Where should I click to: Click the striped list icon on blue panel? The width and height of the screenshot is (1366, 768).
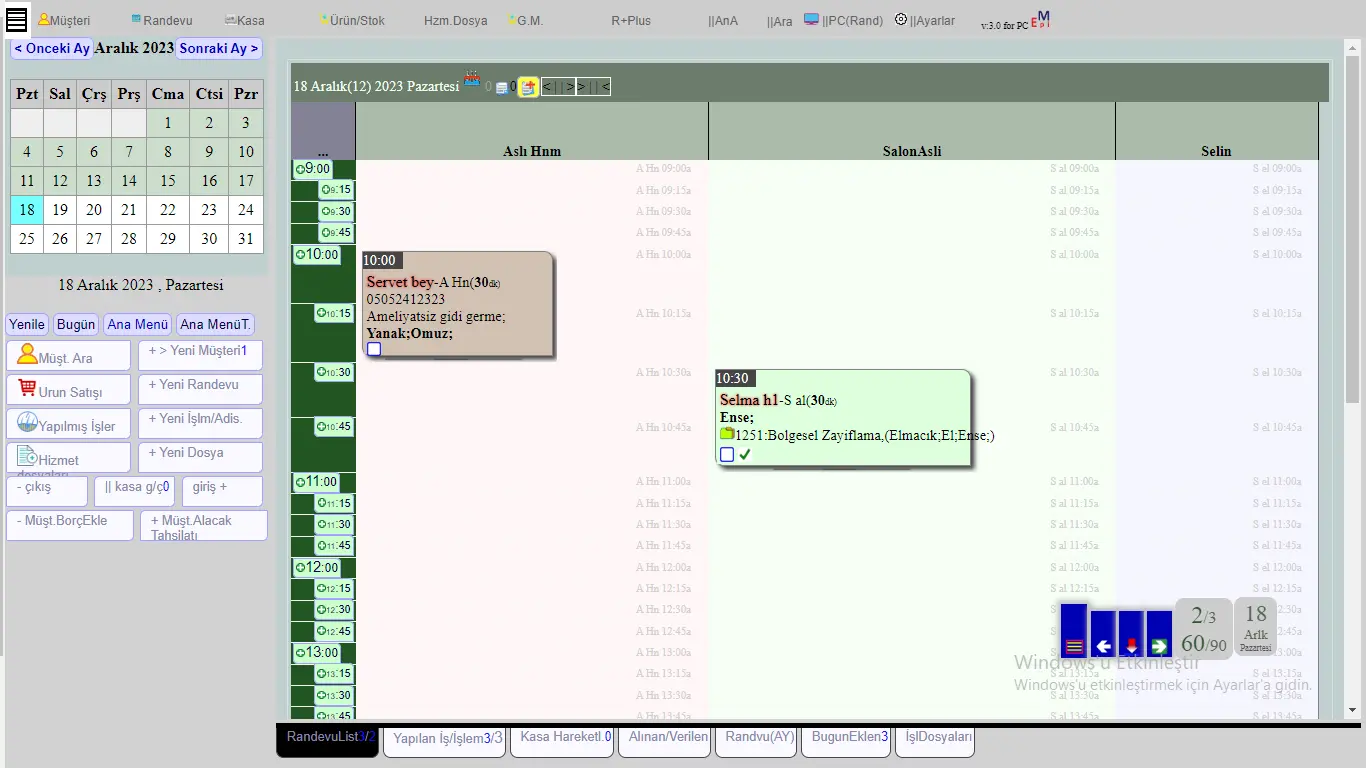click(x=1074, y=646)
